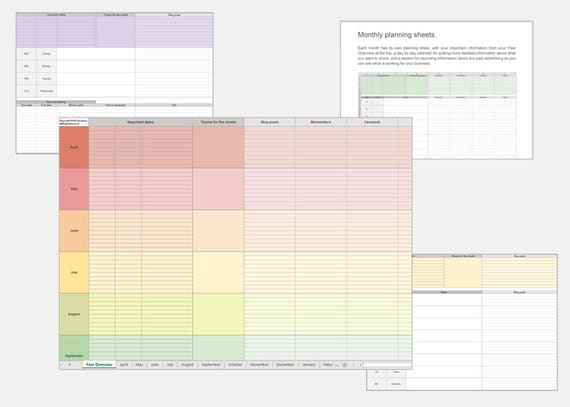This screenshot has height=407, width=570.
Task: Open the August sheet tab
Action: click(x=187, y=364)
